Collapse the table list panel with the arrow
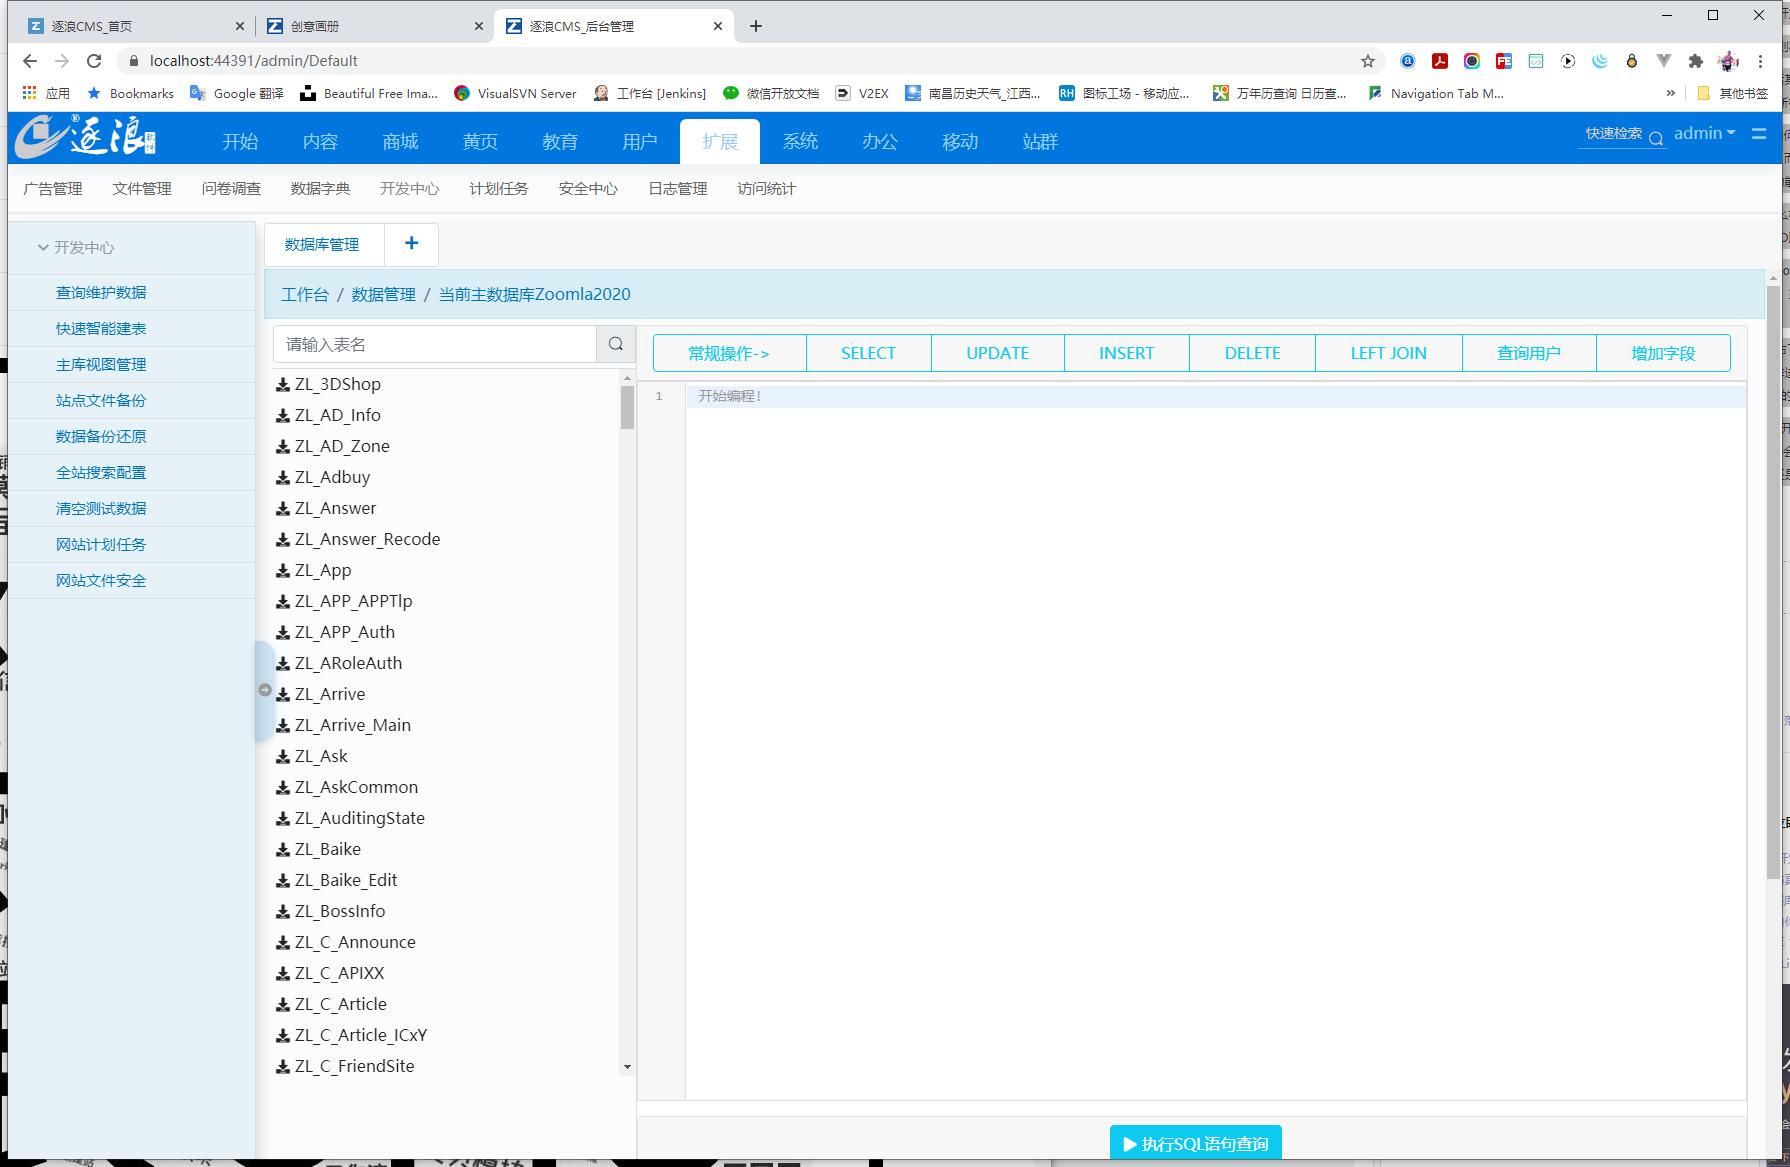This screenshot has width=1790, height=1167. pyautogui.click(x=265, y=690)
